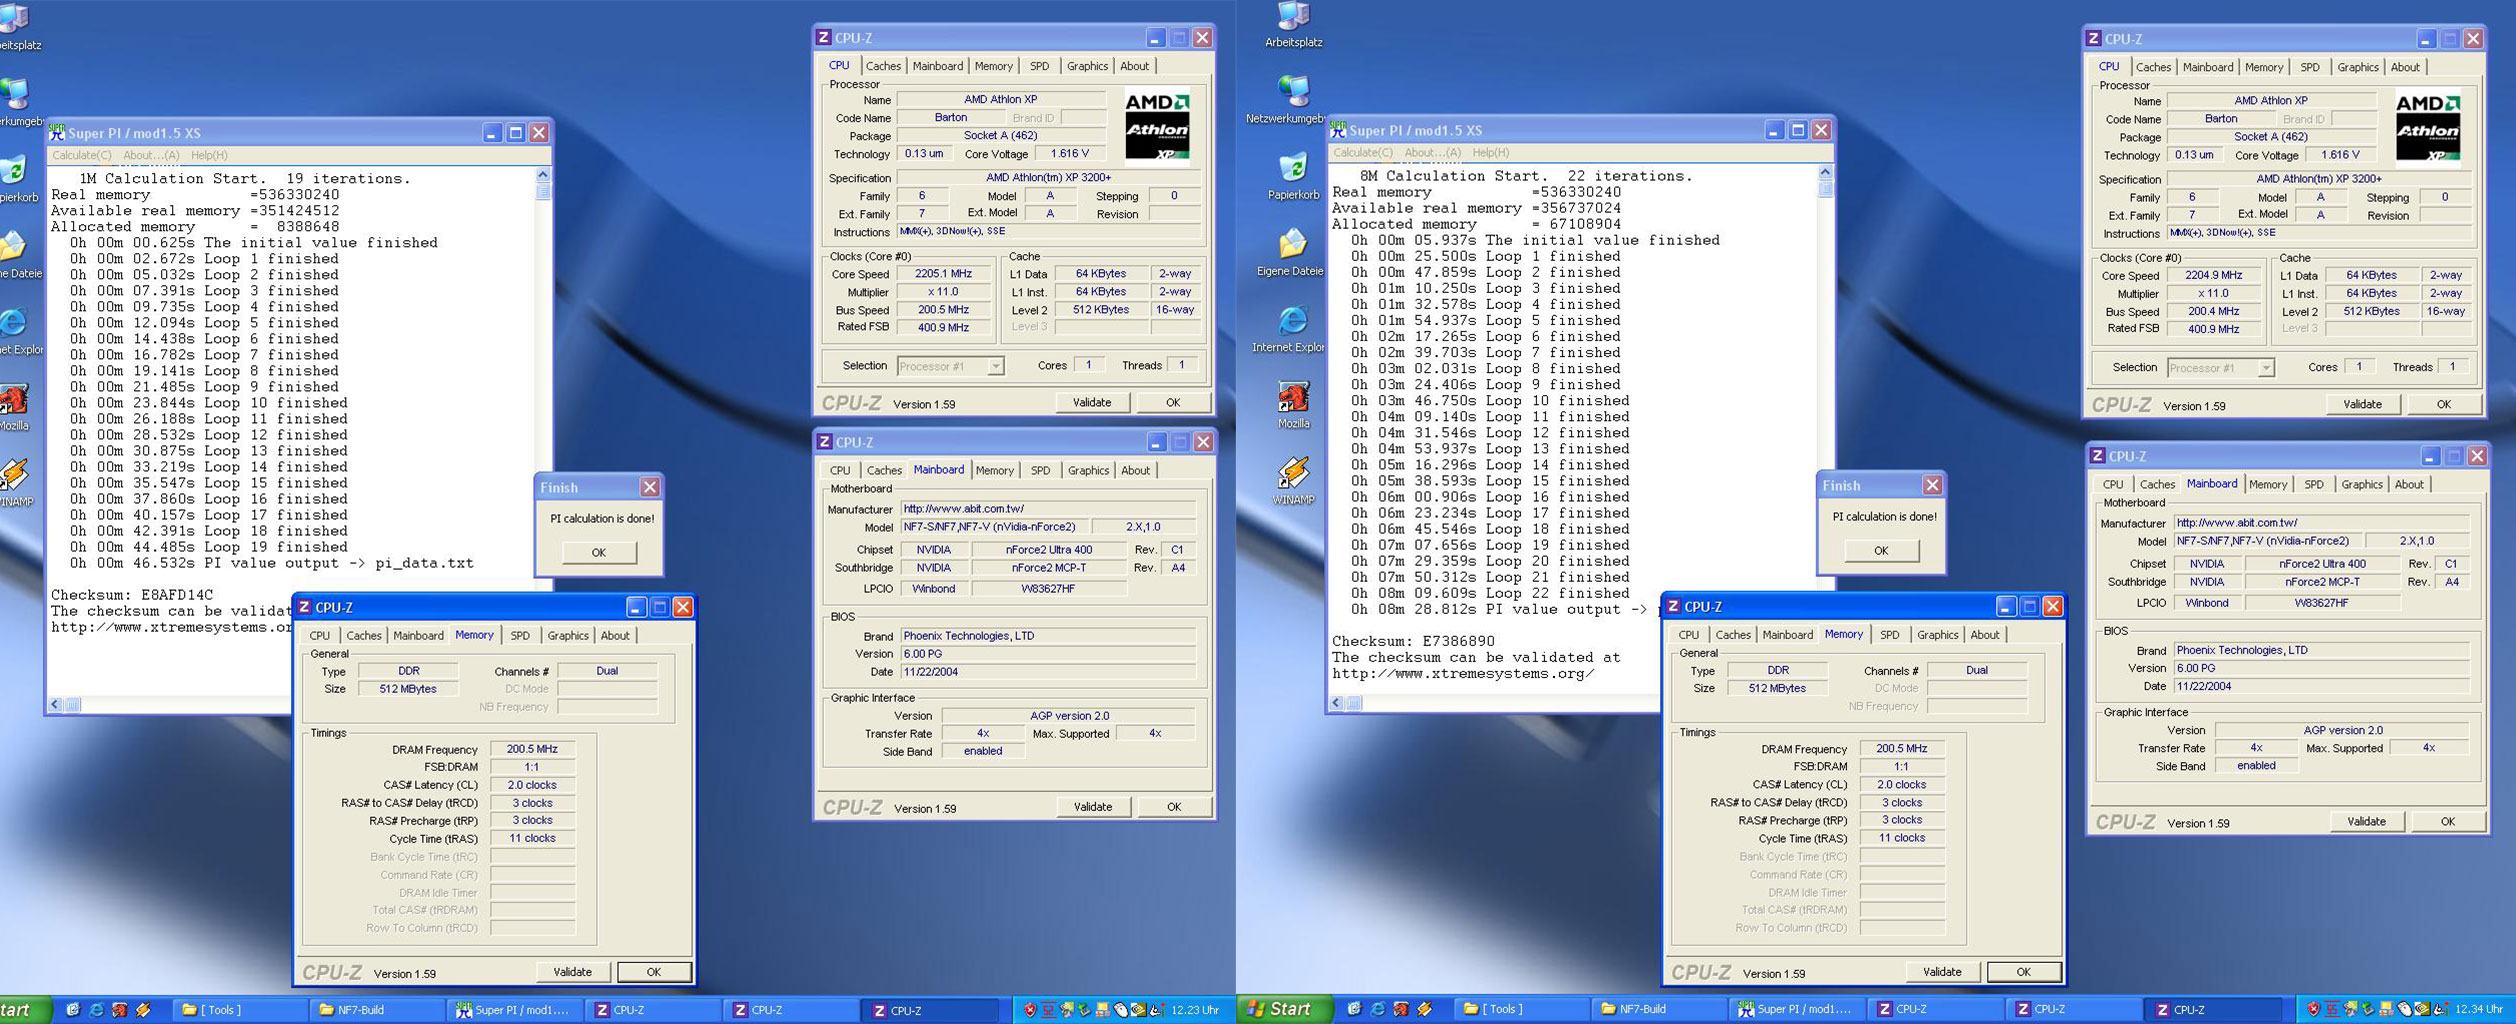Open Netzwerkumgebung icon on right desktop

pos(1294,92)
